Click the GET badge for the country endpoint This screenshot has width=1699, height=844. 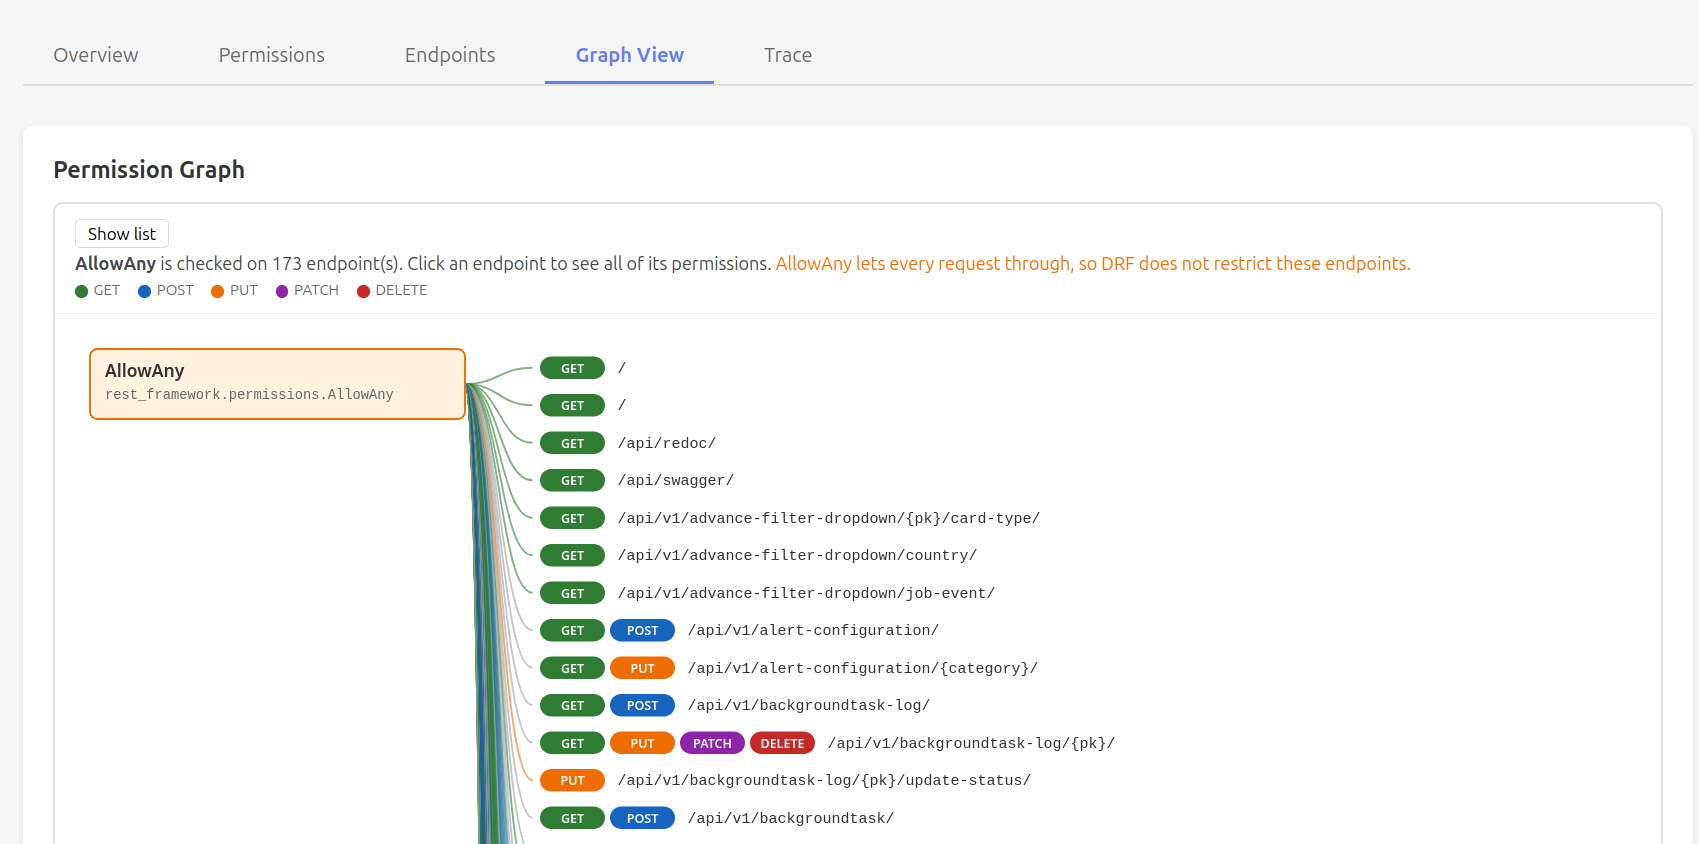coord(572,555)
